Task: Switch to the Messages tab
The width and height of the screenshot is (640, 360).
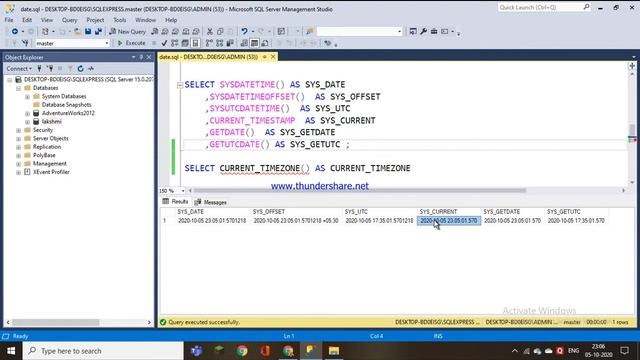Action: pos(211,202)
